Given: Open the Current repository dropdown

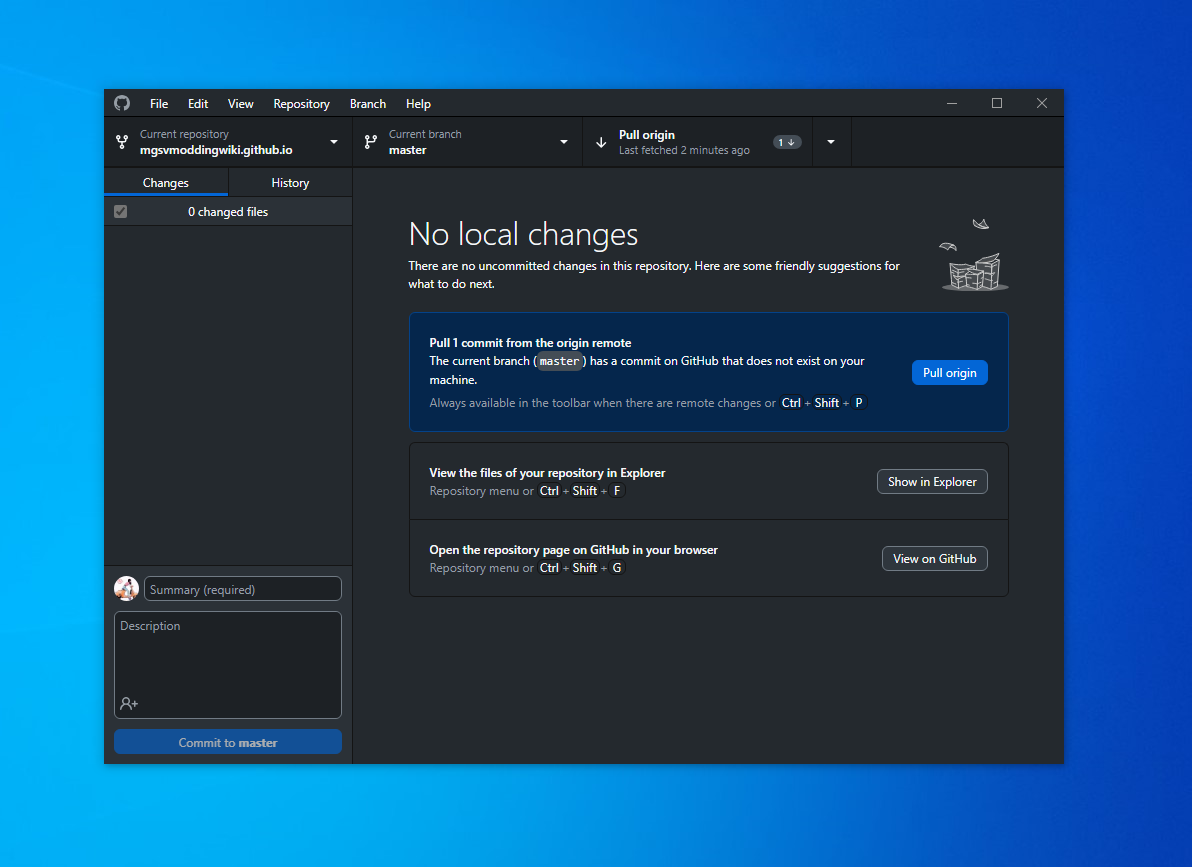Looking at the screenshot, I should pos(333,141).
